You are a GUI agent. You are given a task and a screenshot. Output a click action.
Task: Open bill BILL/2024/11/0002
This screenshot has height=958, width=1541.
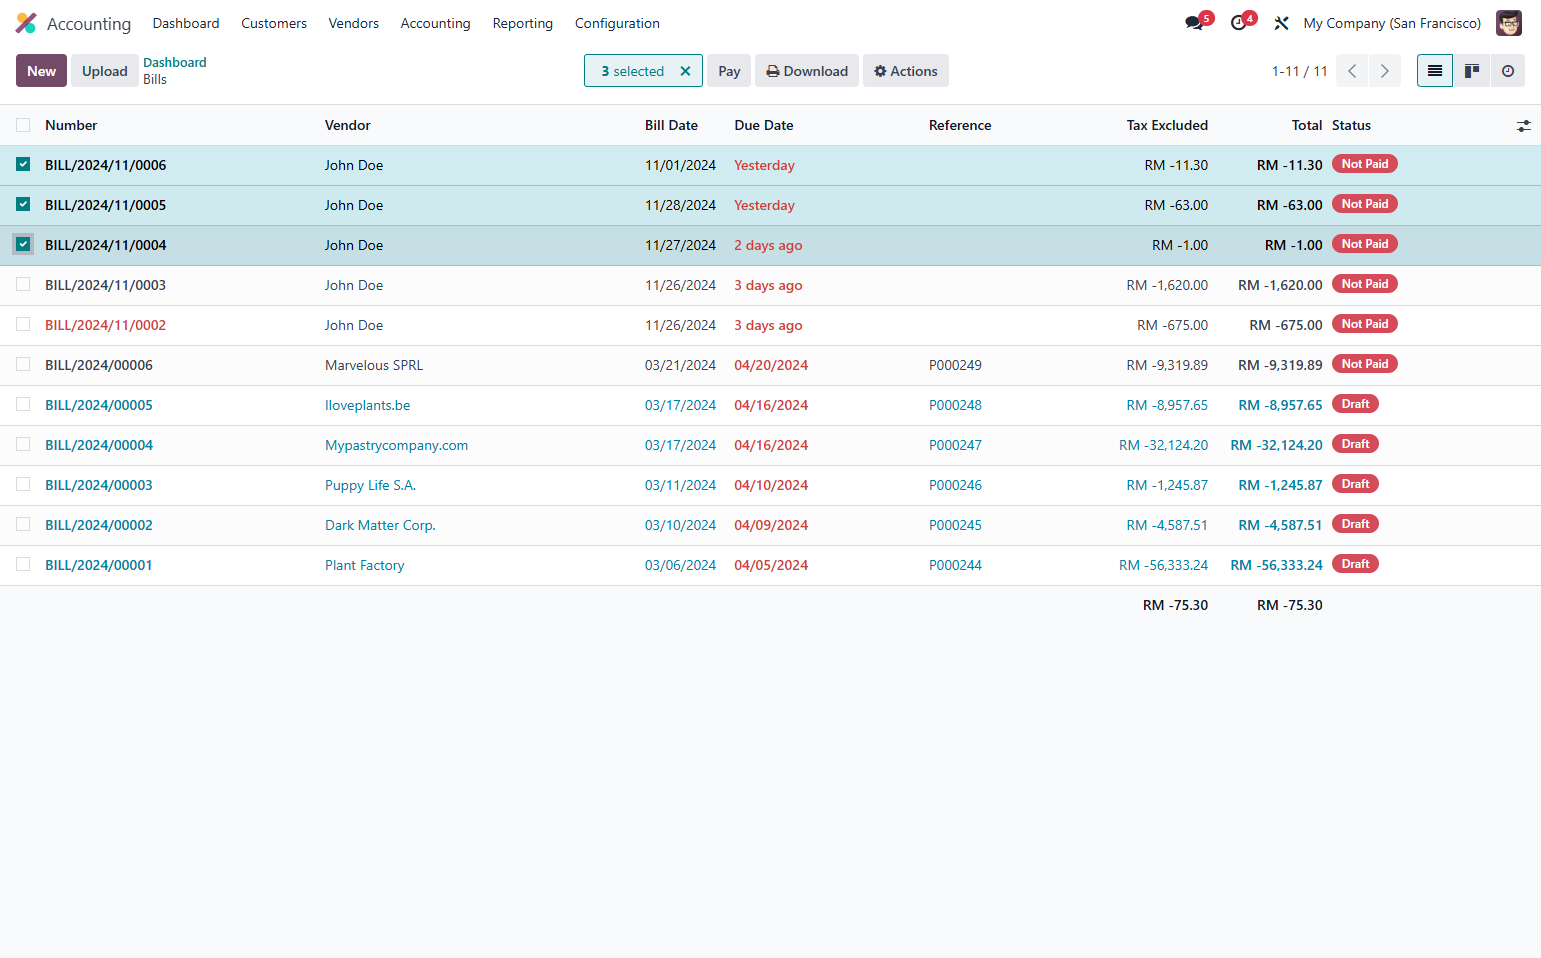pos(105,325)
